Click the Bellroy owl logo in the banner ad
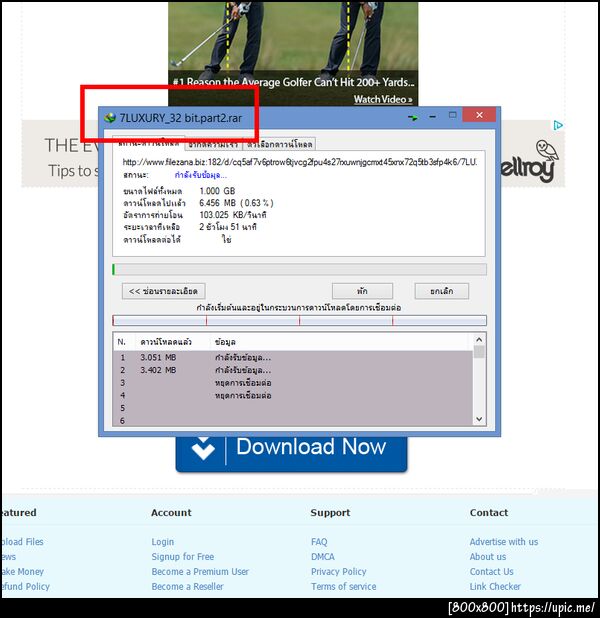 (x=547, y=149)
